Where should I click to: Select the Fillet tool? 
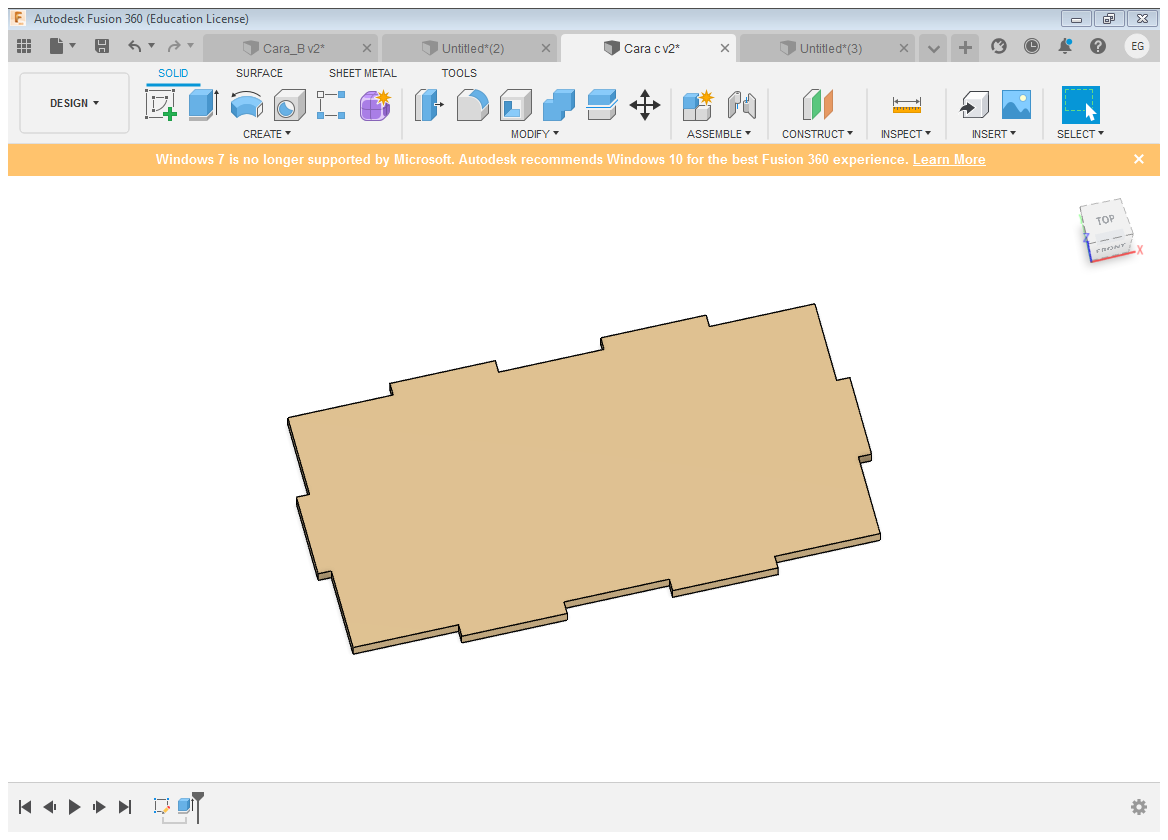[472, 104]
